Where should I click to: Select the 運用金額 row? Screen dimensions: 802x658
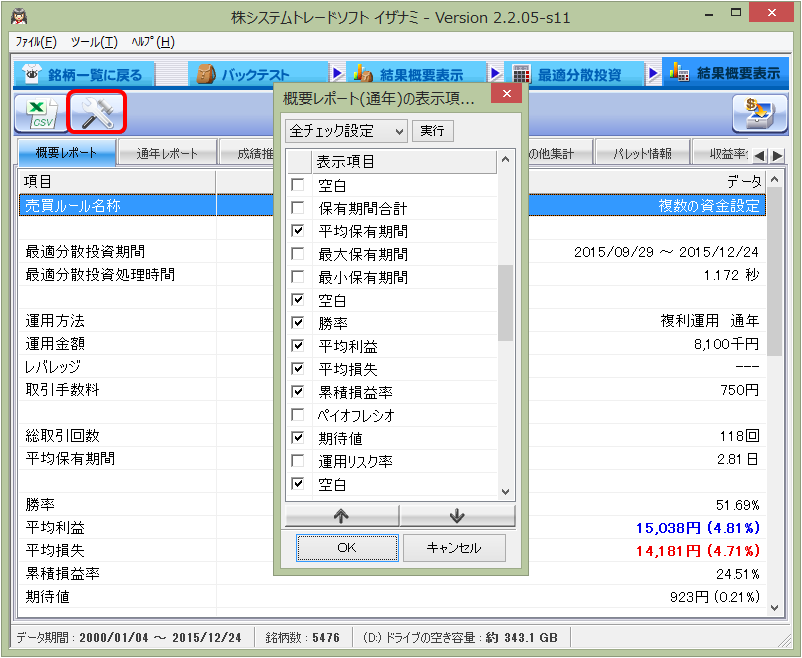(x=392, y=343)
